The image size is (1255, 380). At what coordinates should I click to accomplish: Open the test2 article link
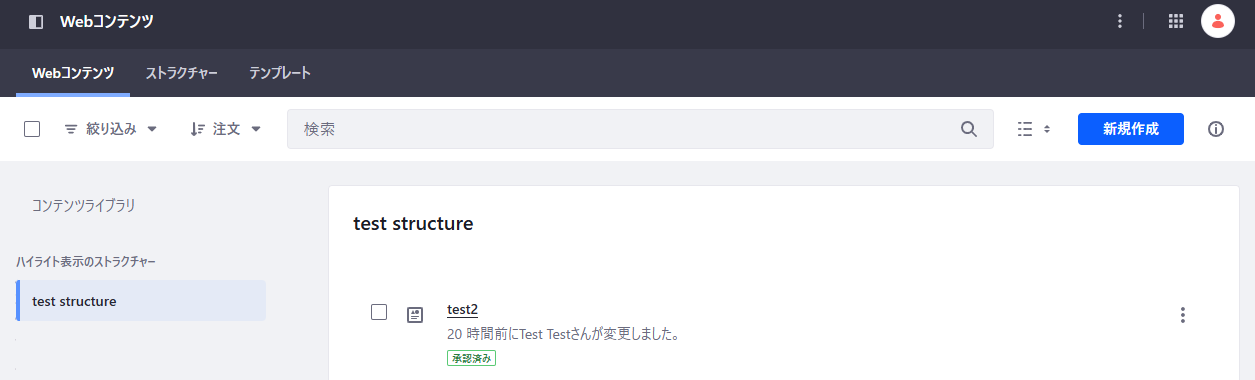462,310
